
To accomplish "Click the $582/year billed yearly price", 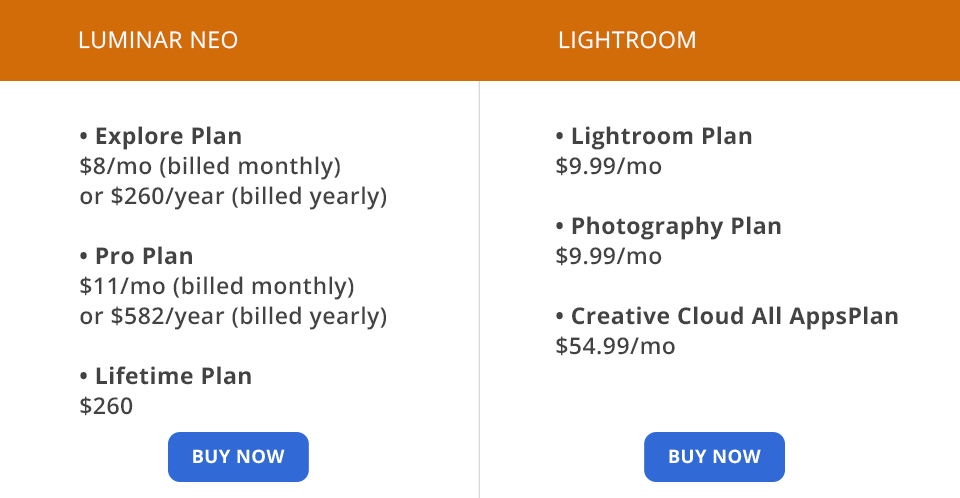I will click(233, 316).
